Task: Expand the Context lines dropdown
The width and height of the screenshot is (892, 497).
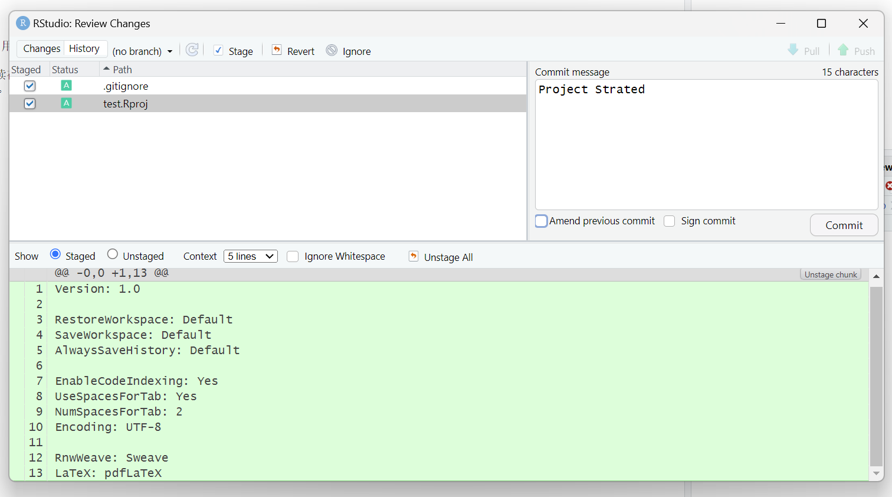Action: (250, 257)
